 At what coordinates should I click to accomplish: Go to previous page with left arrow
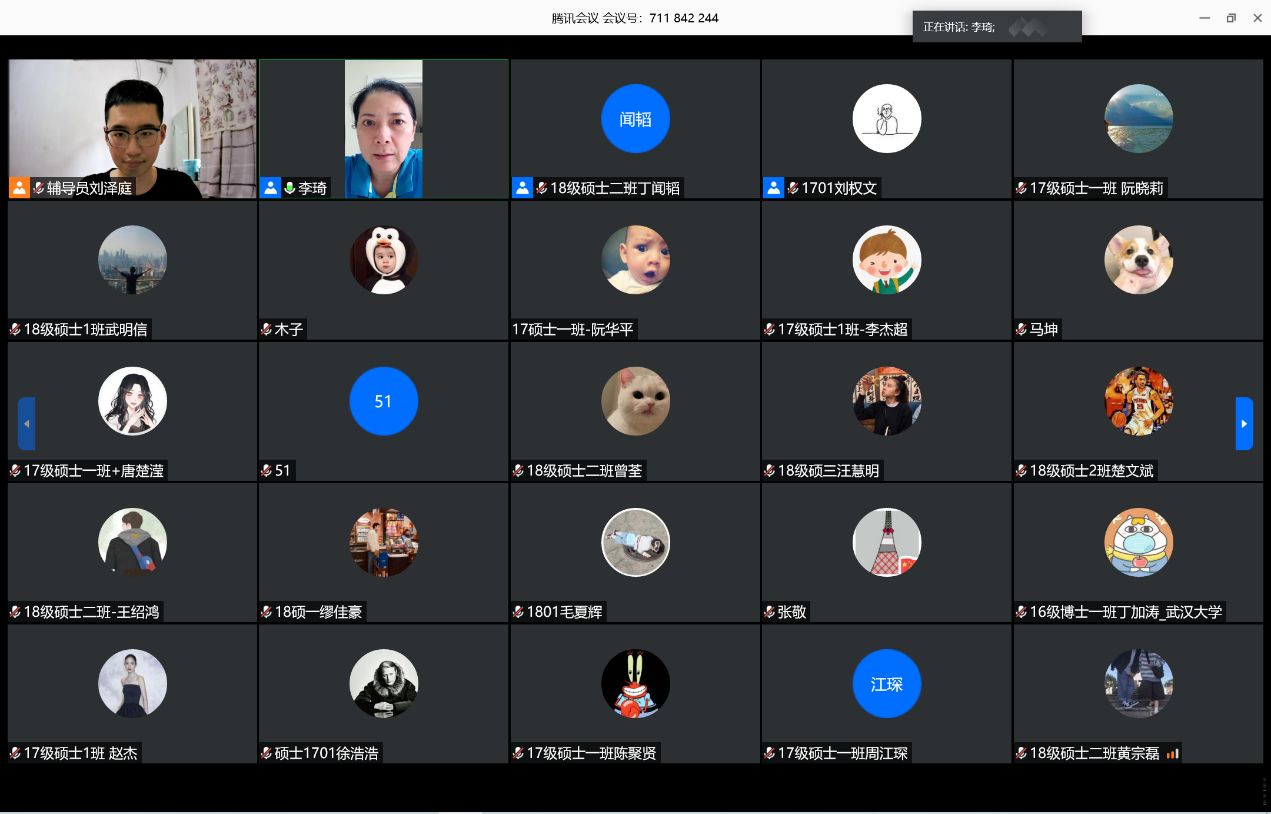26,424
